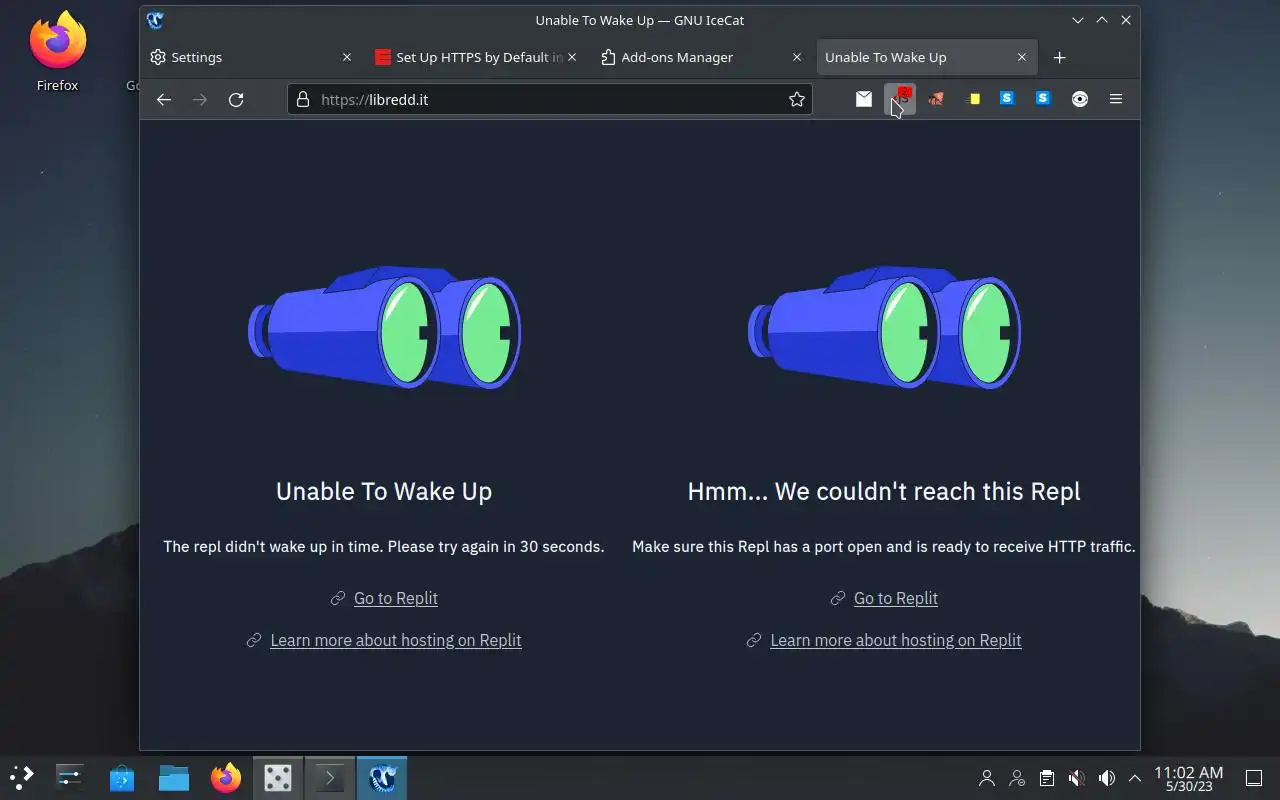Reload the libredd.it page
The height and width of the screenshot is (800, 1280).
[x=236, y=99]
